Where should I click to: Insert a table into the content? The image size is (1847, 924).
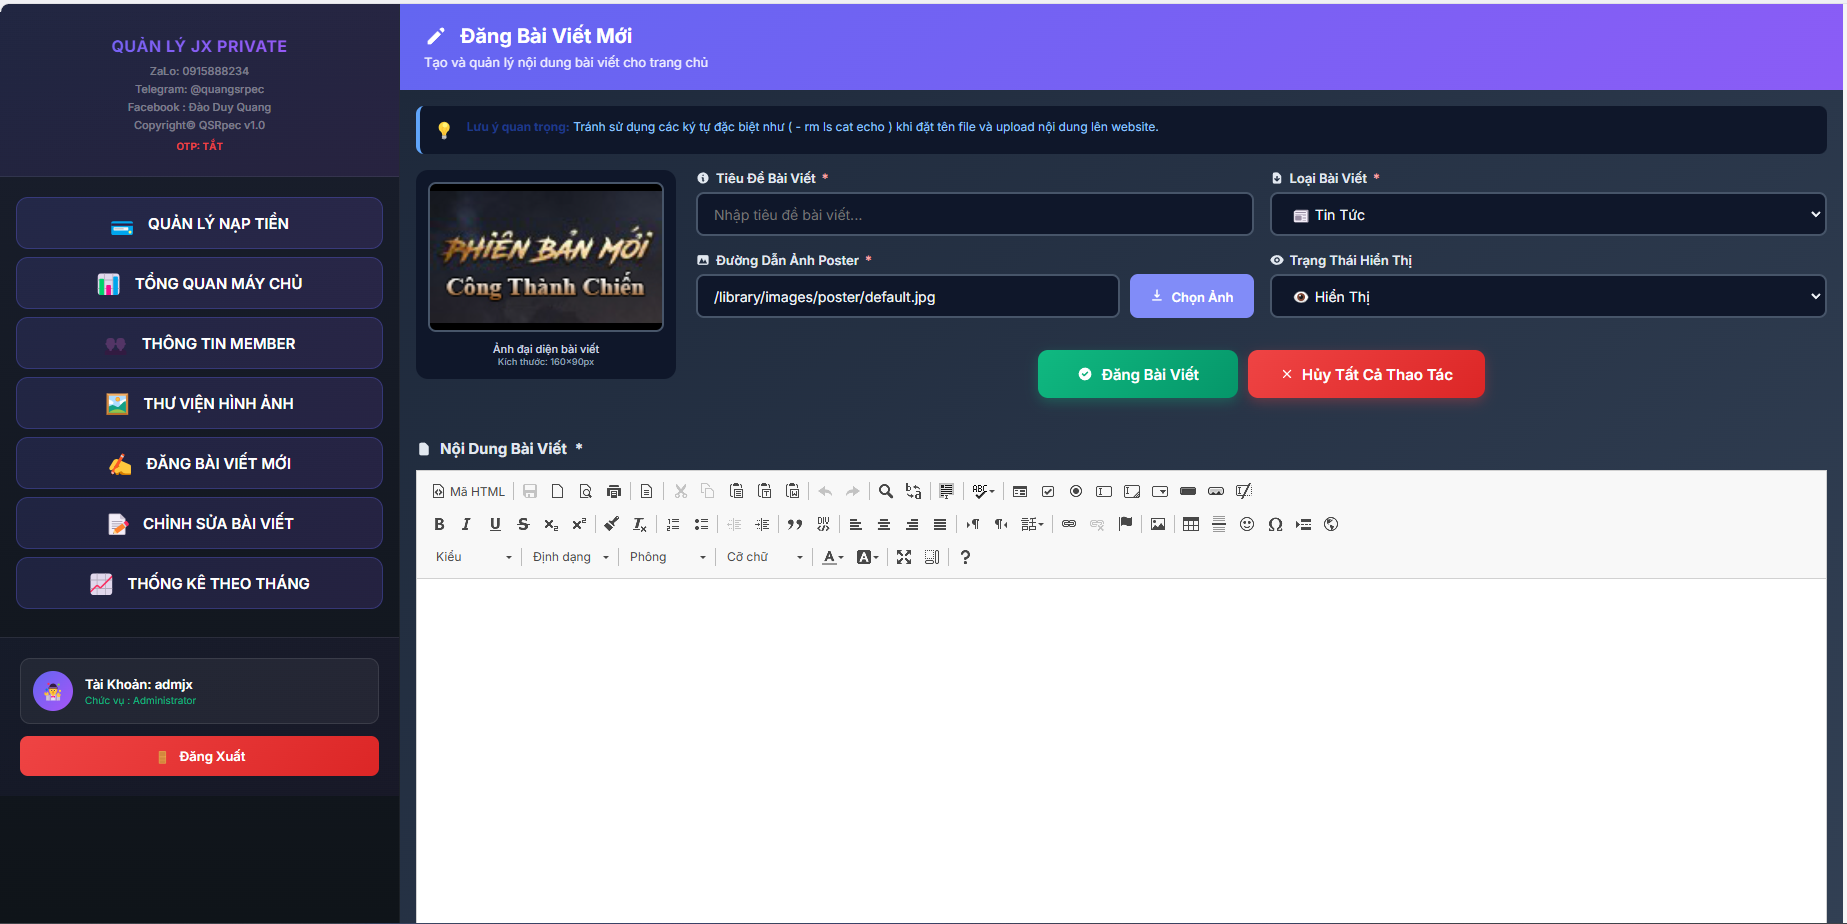[1190, 524]
